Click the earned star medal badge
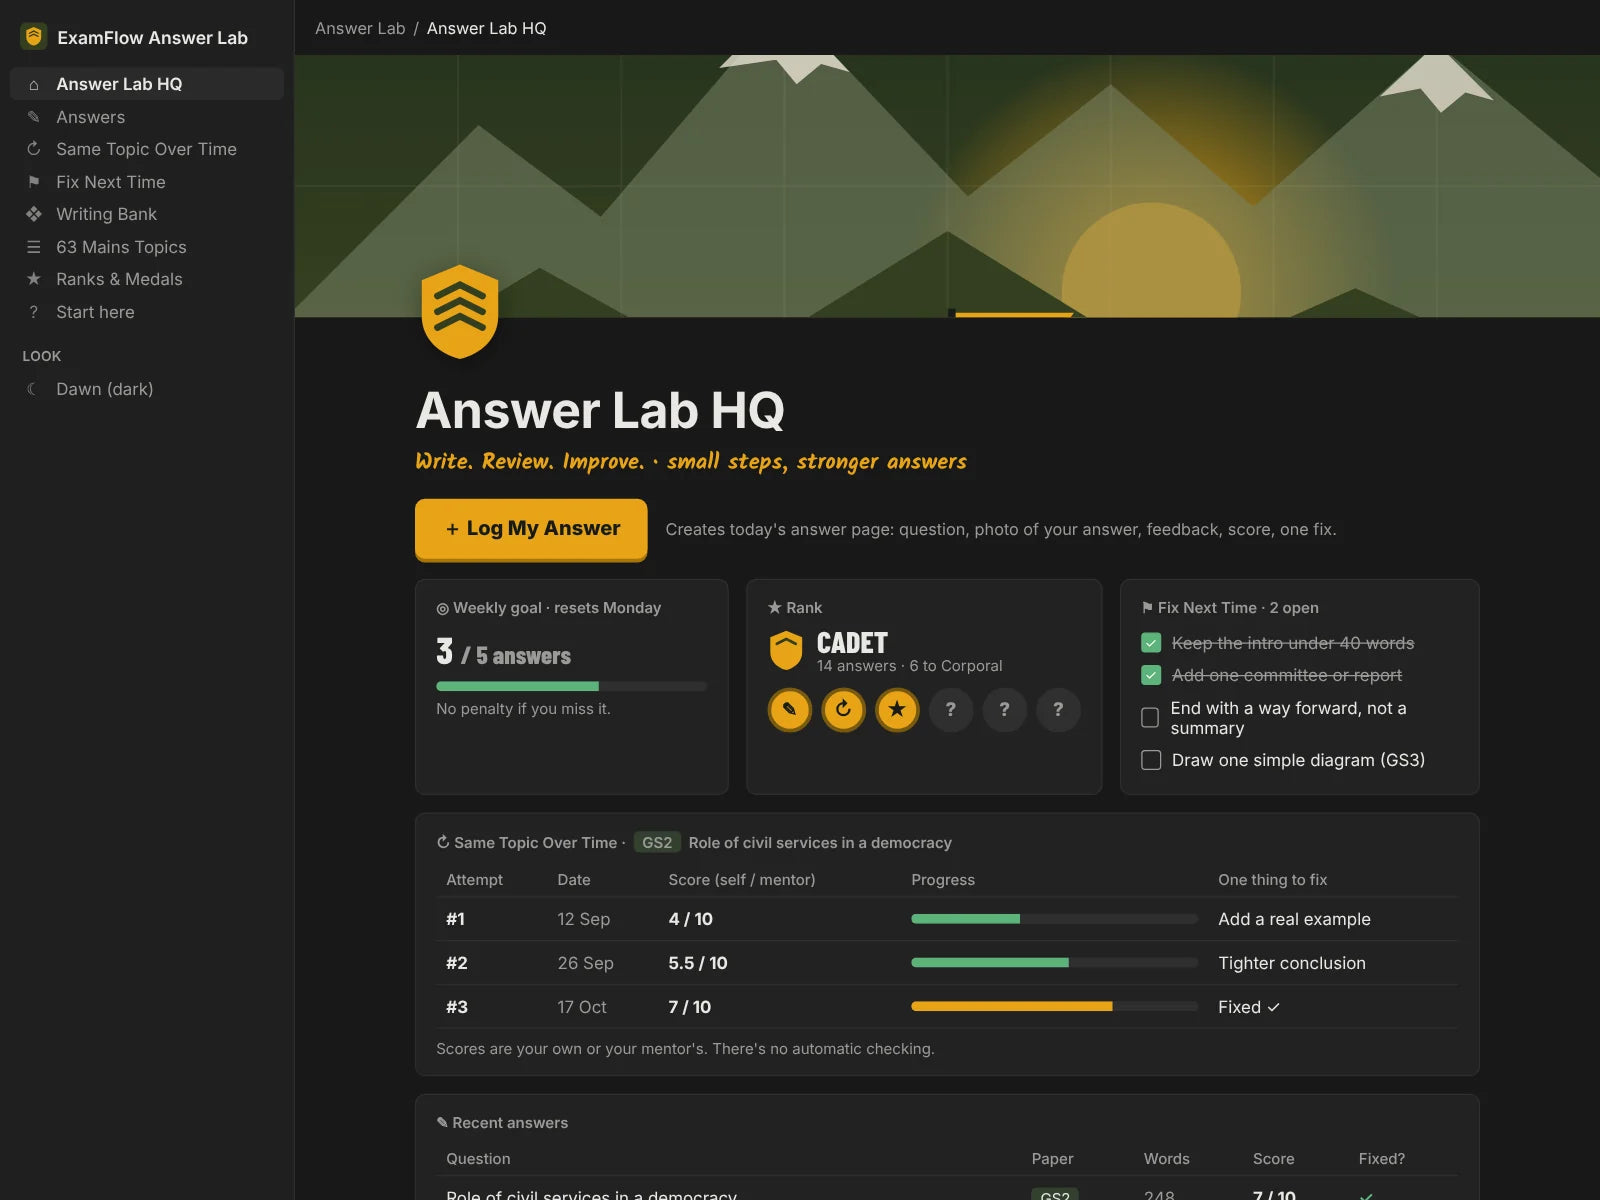This screenshot has width=1600, height=1200. (897, 710)
